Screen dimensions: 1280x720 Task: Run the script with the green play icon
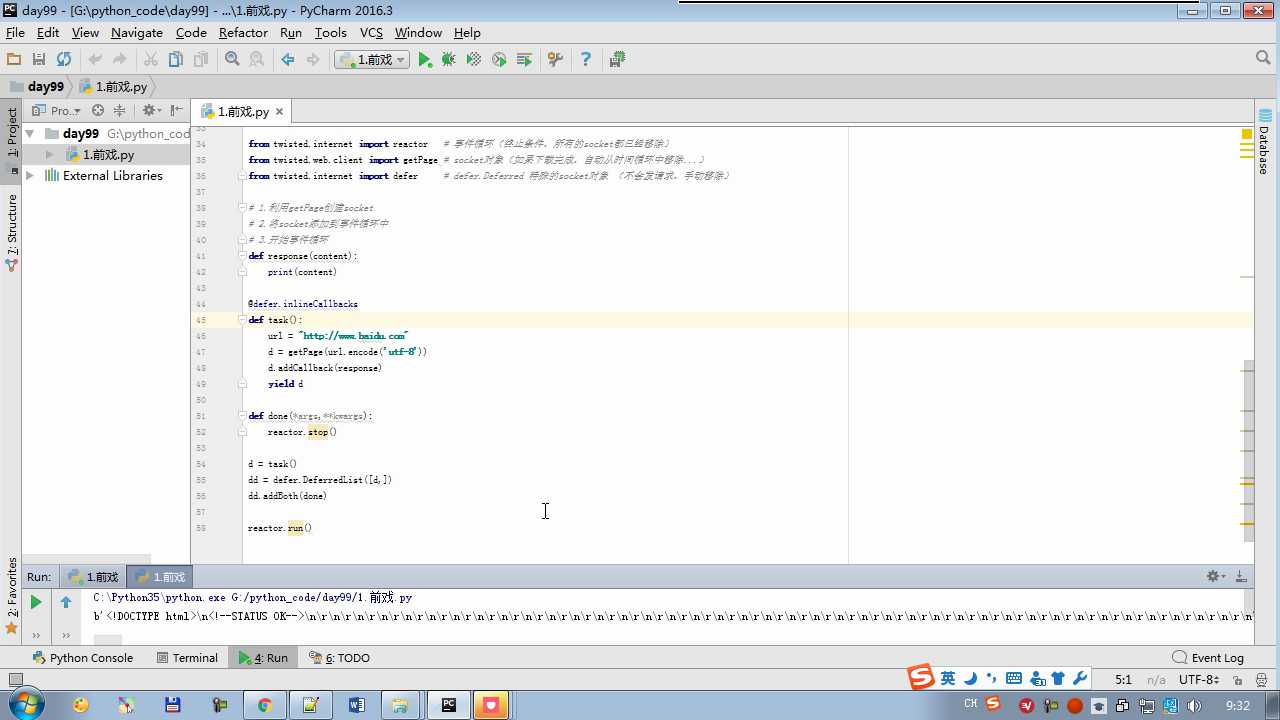coord(425,60)
